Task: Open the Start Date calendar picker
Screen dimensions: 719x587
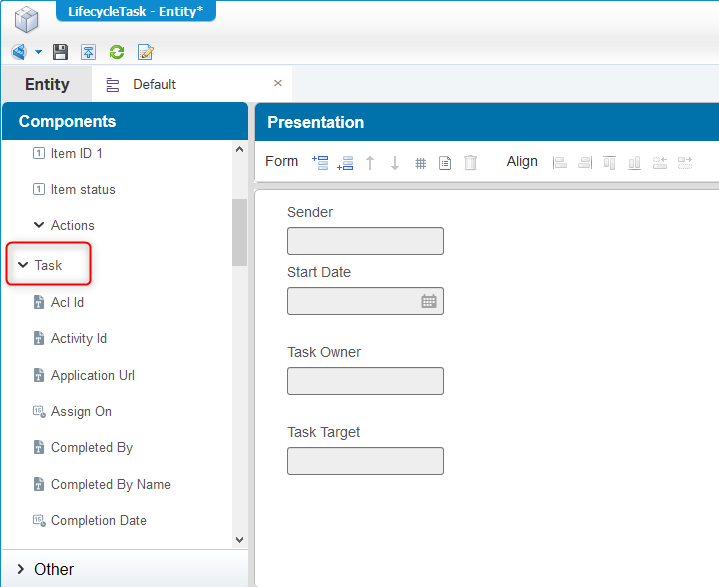Action: (x=429, y=301)
